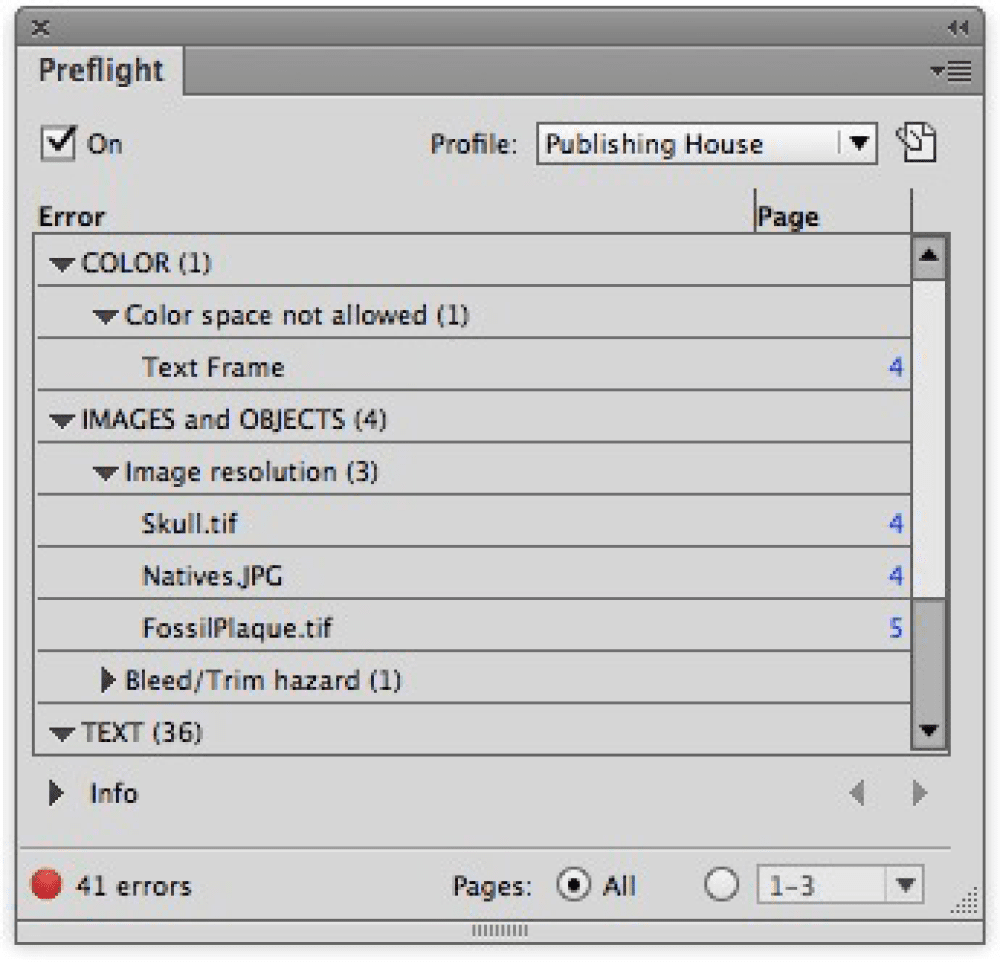The image size is (1000, 965).
Task: Go to previous error arrow
Action: 856,794
